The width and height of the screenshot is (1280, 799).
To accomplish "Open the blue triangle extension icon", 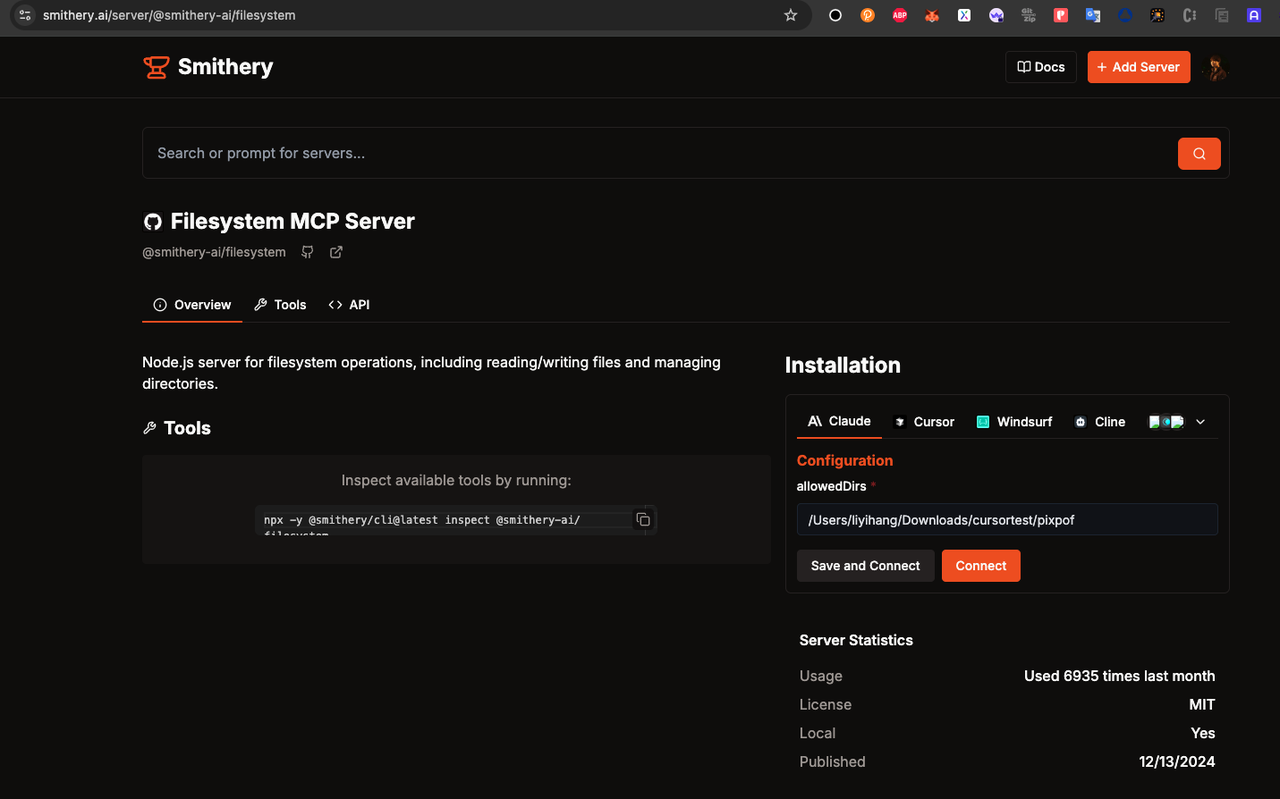I will point(1125,15).
